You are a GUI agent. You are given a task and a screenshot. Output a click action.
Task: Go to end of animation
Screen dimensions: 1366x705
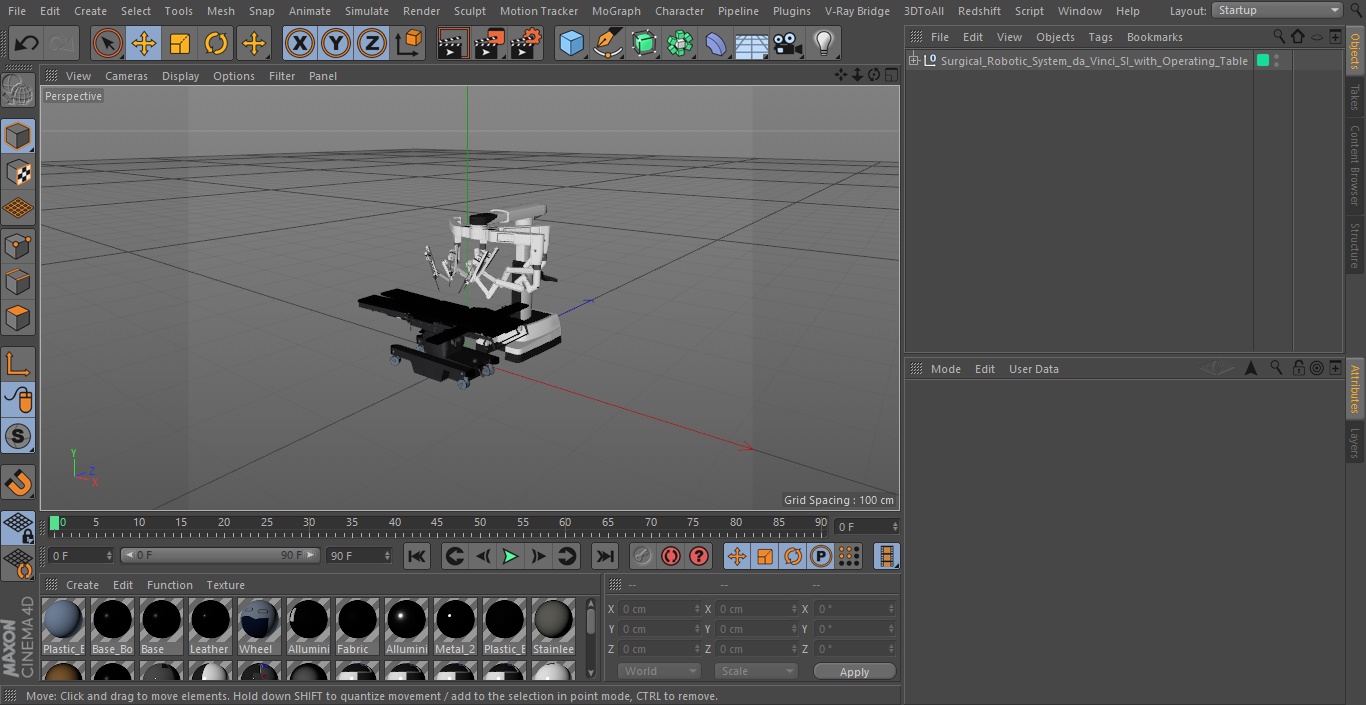[604, 556]
